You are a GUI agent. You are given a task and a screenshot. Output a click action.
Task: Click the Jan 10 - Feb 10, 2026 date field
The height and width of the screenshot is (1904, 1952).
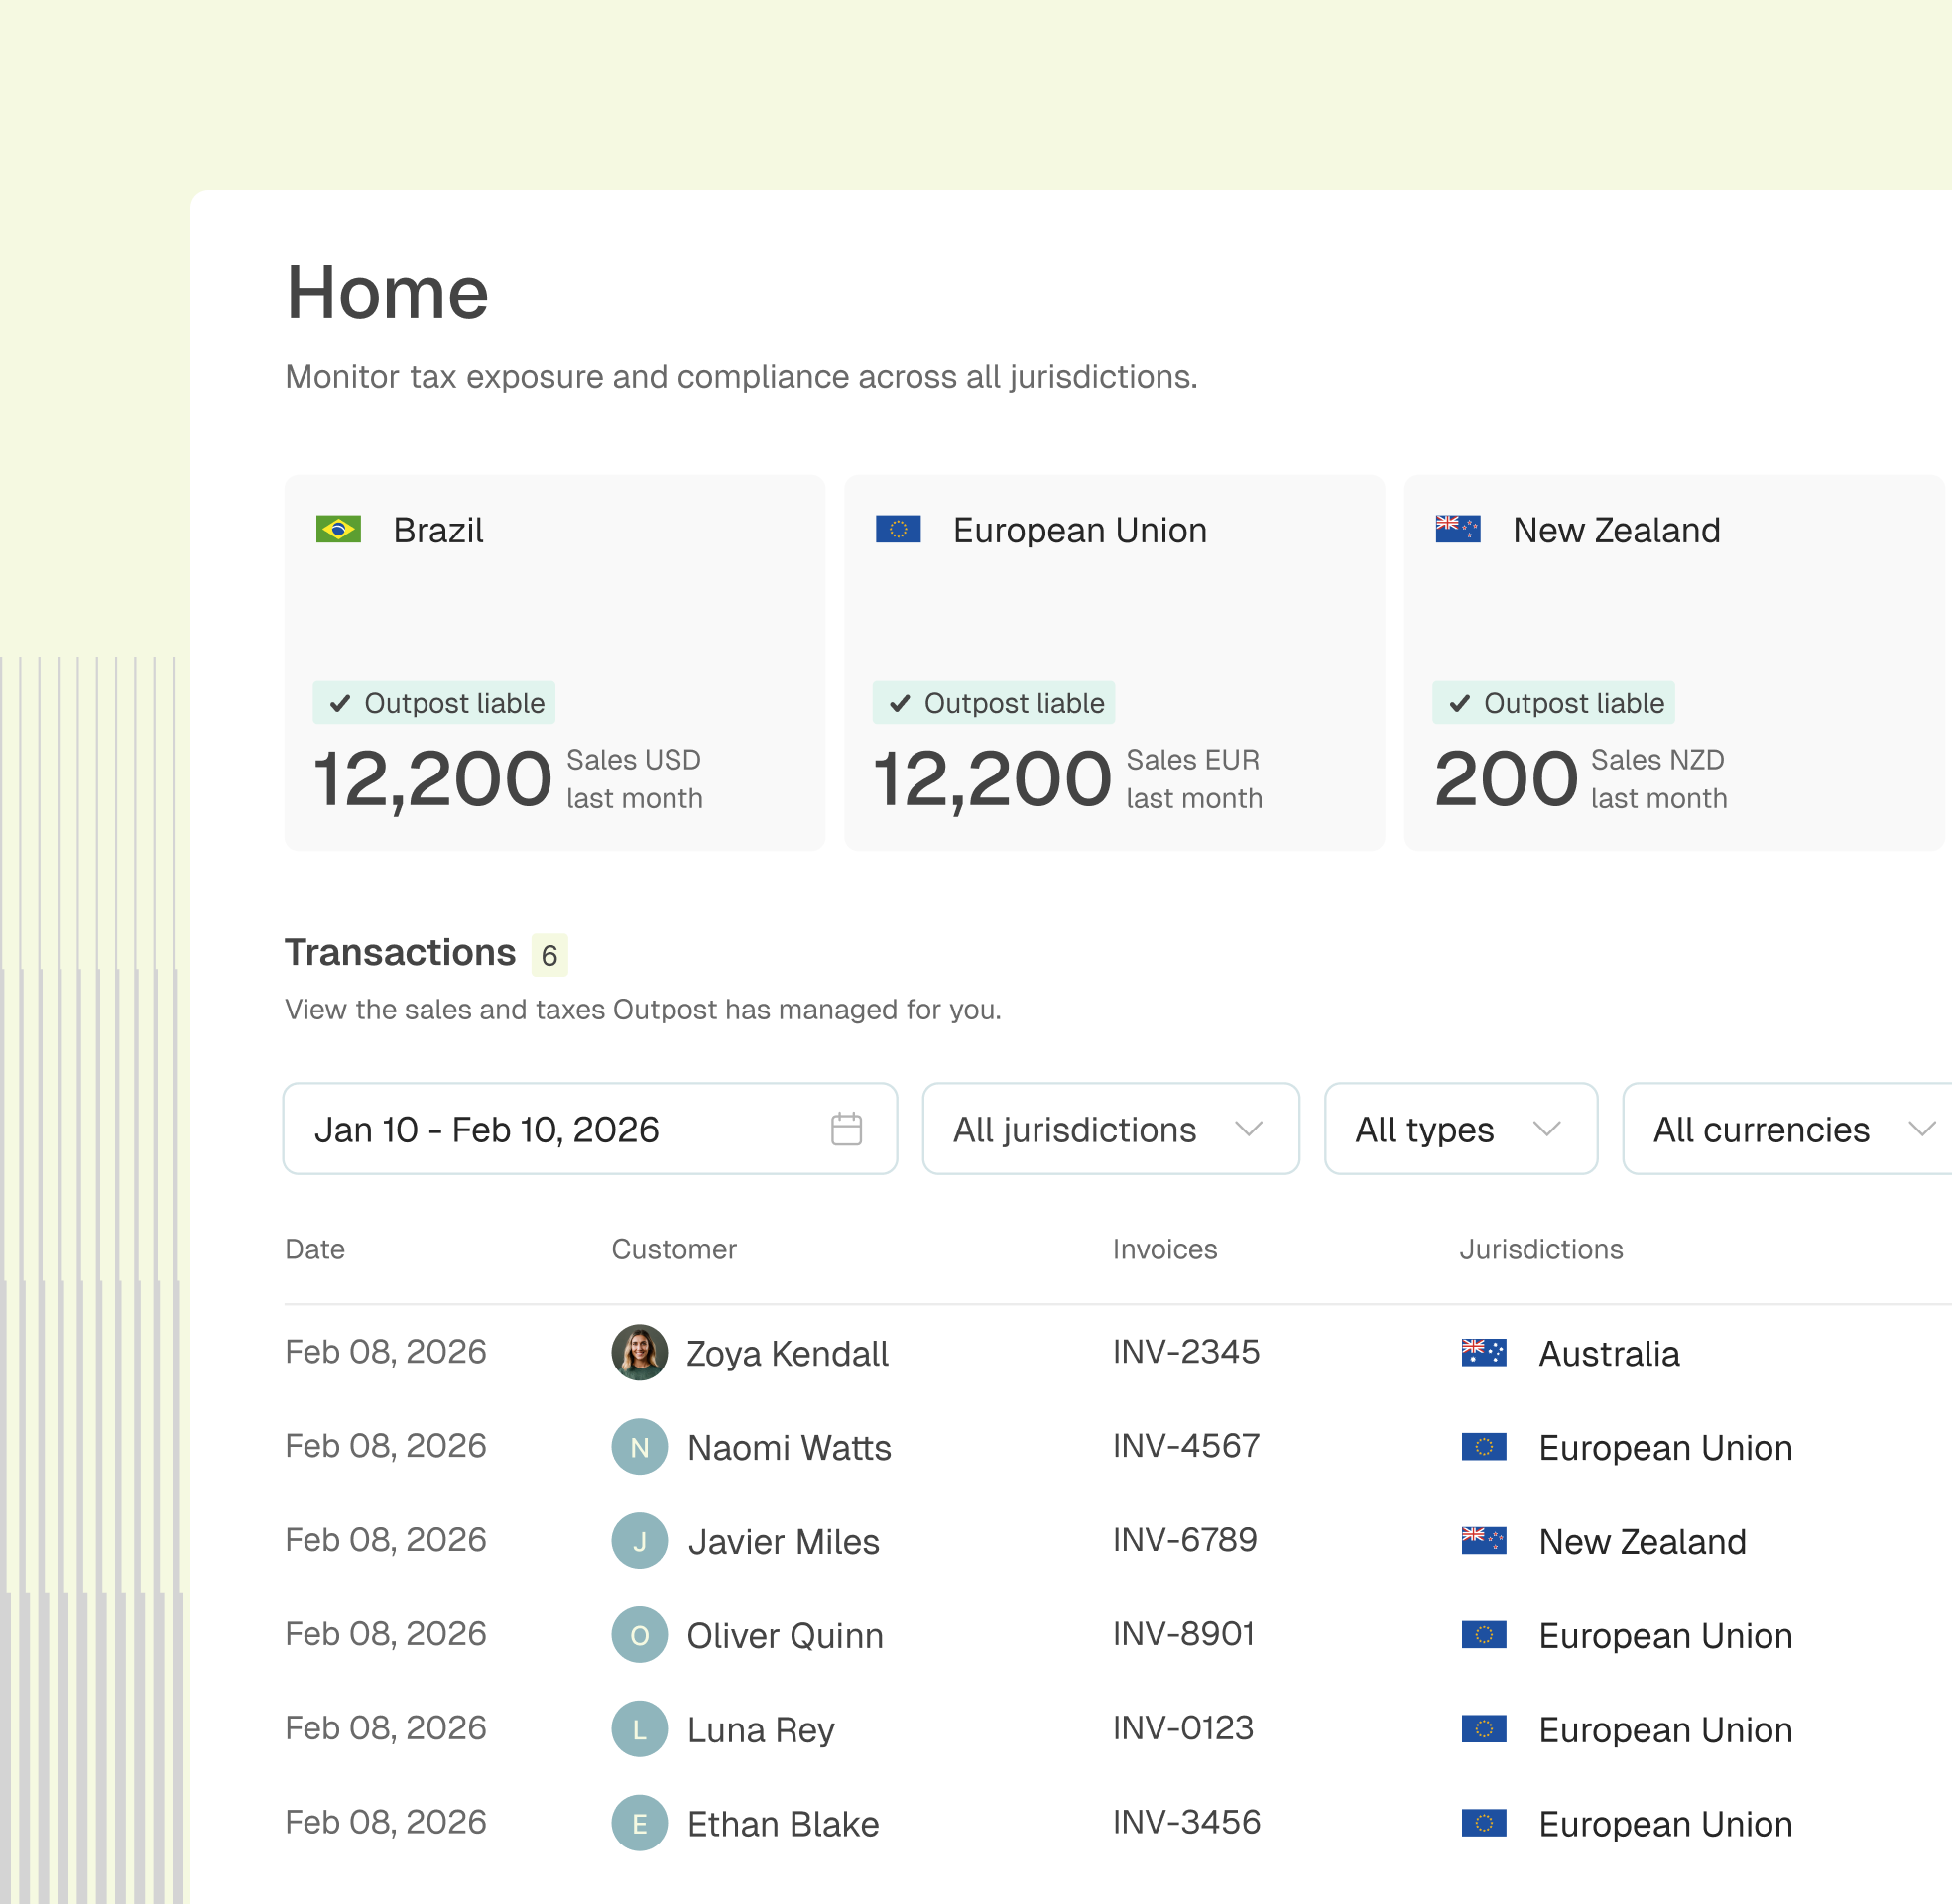590,1129
